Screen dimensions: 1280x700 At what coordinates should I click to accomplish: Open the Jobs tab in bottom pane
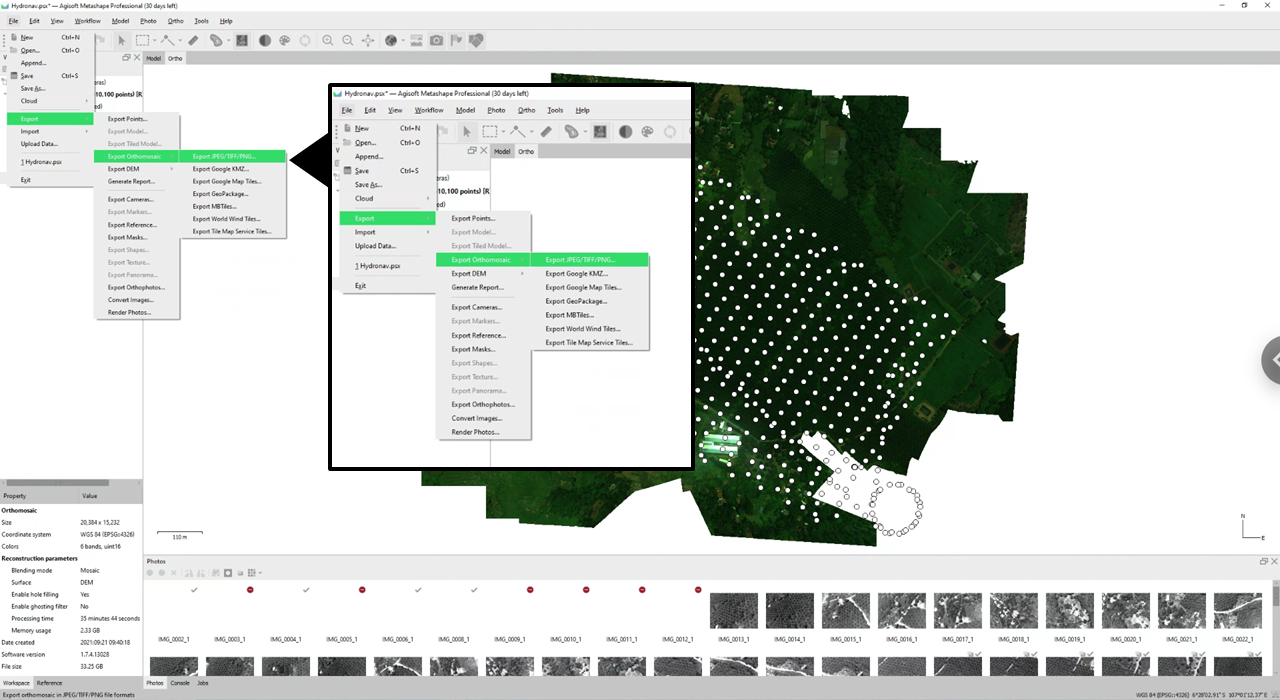pos(203,683)
